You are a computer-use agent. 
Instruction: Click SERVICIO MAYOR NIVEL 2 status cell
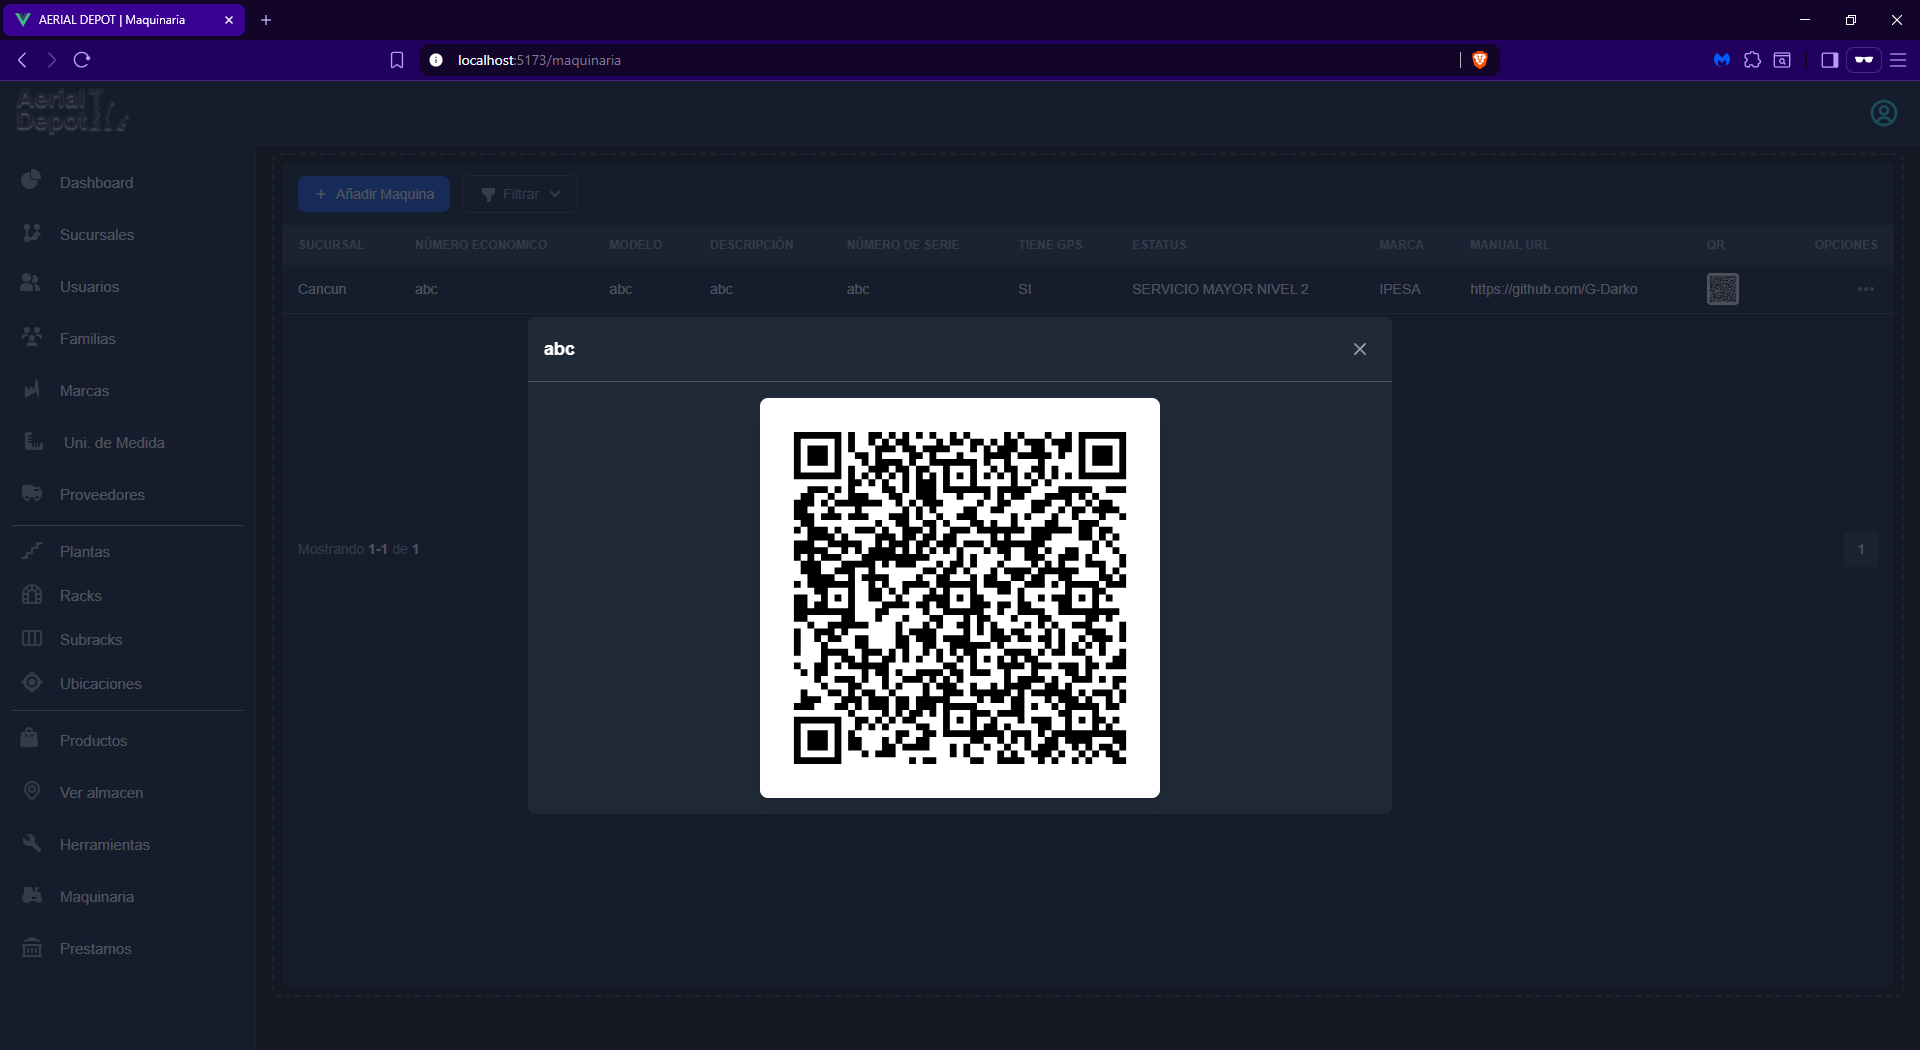[x=1220, y=289]
